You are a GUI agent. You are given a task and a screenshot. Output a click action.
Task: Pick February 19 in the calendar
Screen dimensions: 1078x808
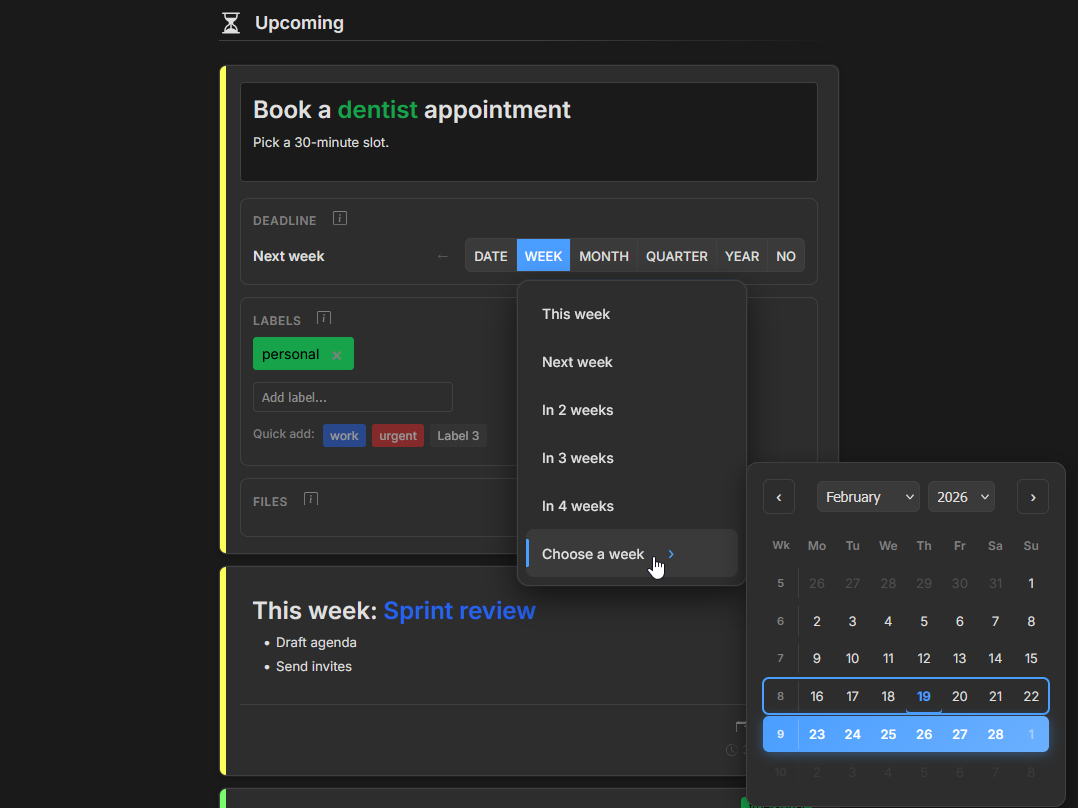pyautogui.click(x=924, y=697)
